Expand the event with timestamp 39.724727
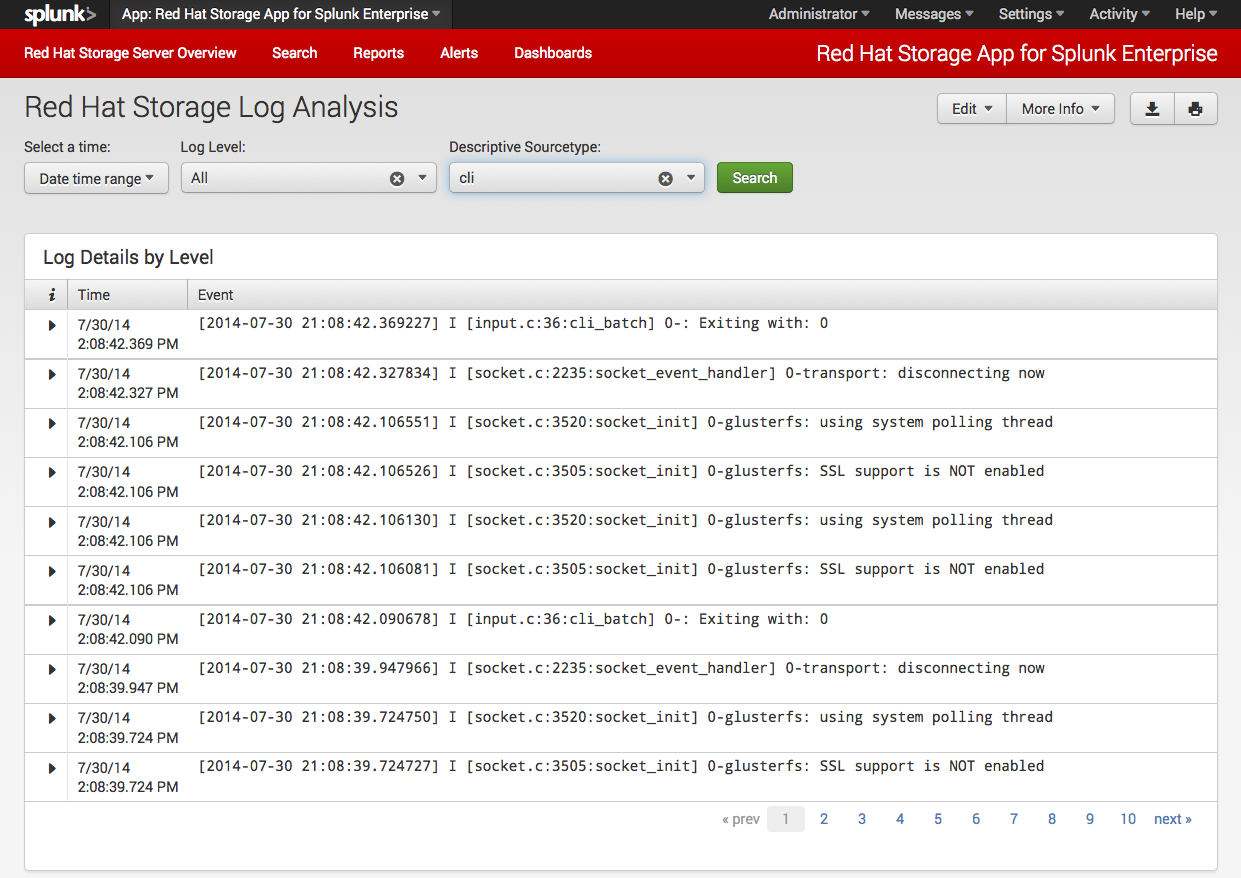The image size is (1241, 878). pyautogui.click(x=52, y=768)
